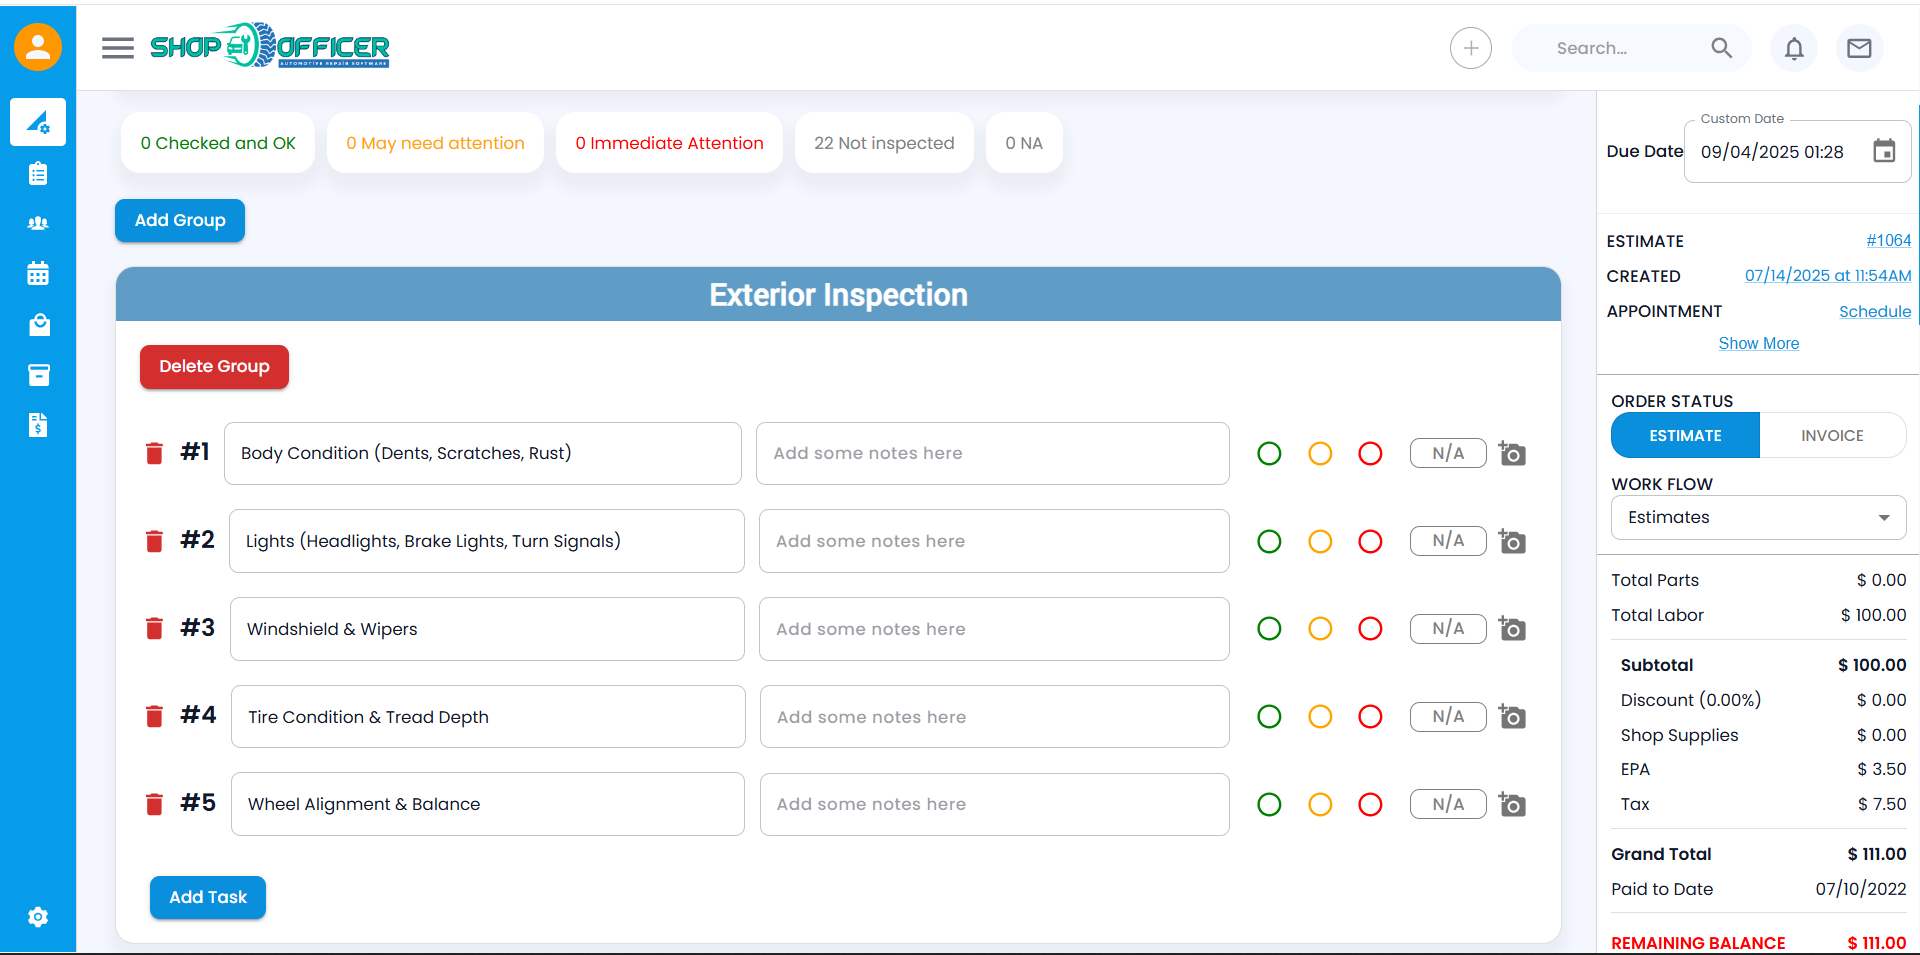The width and height of the screenshot is (1920, 955).
Task: Delete task #1 with the trash icon
Action: 154,454
